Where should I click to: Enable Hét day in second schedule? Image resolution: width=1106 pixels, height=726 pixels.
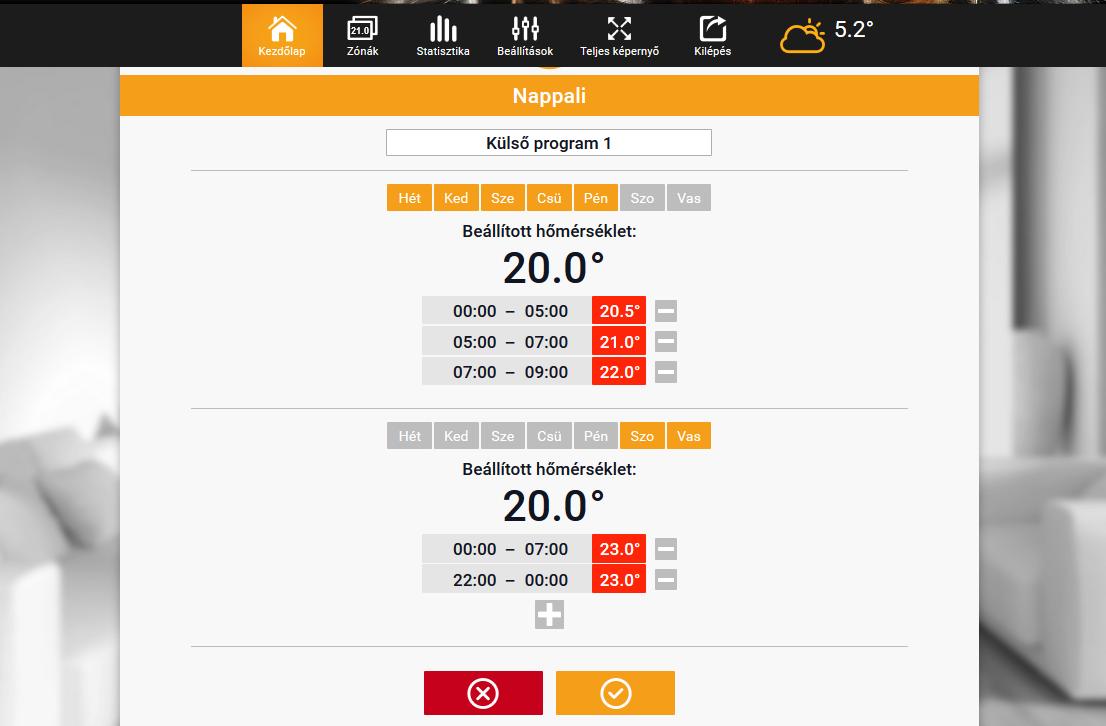coord(409,435)
